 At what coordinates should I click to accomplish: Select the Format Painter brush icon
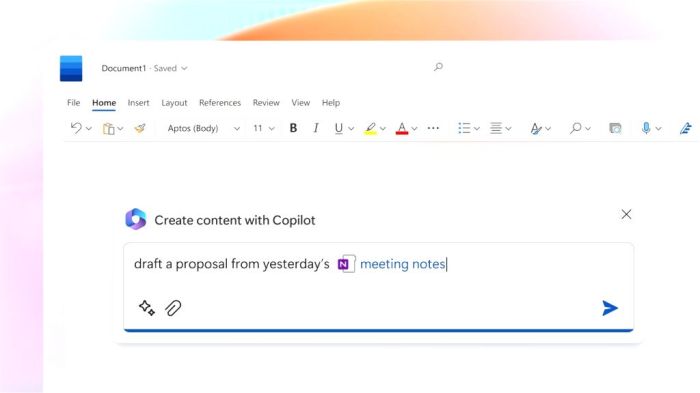coord(140,128)
